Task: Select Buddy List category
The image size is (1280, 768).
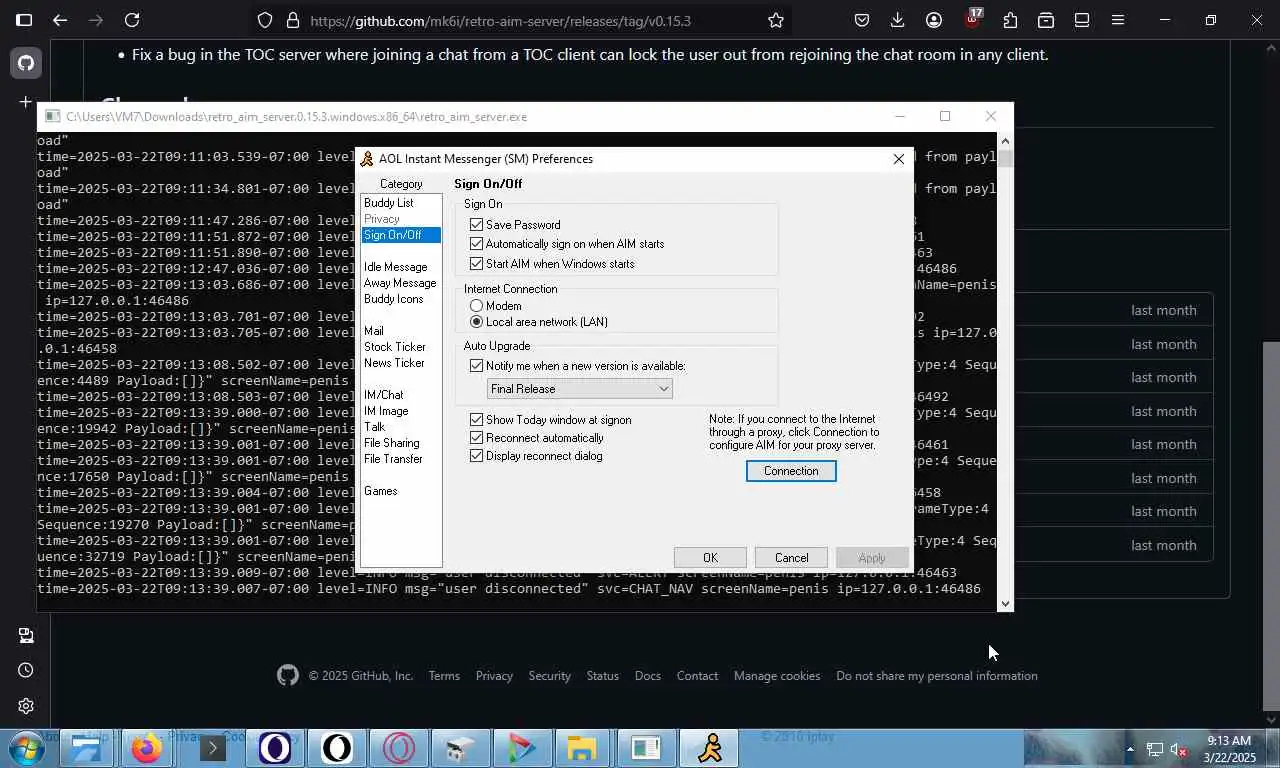Action: pos(389,203)
